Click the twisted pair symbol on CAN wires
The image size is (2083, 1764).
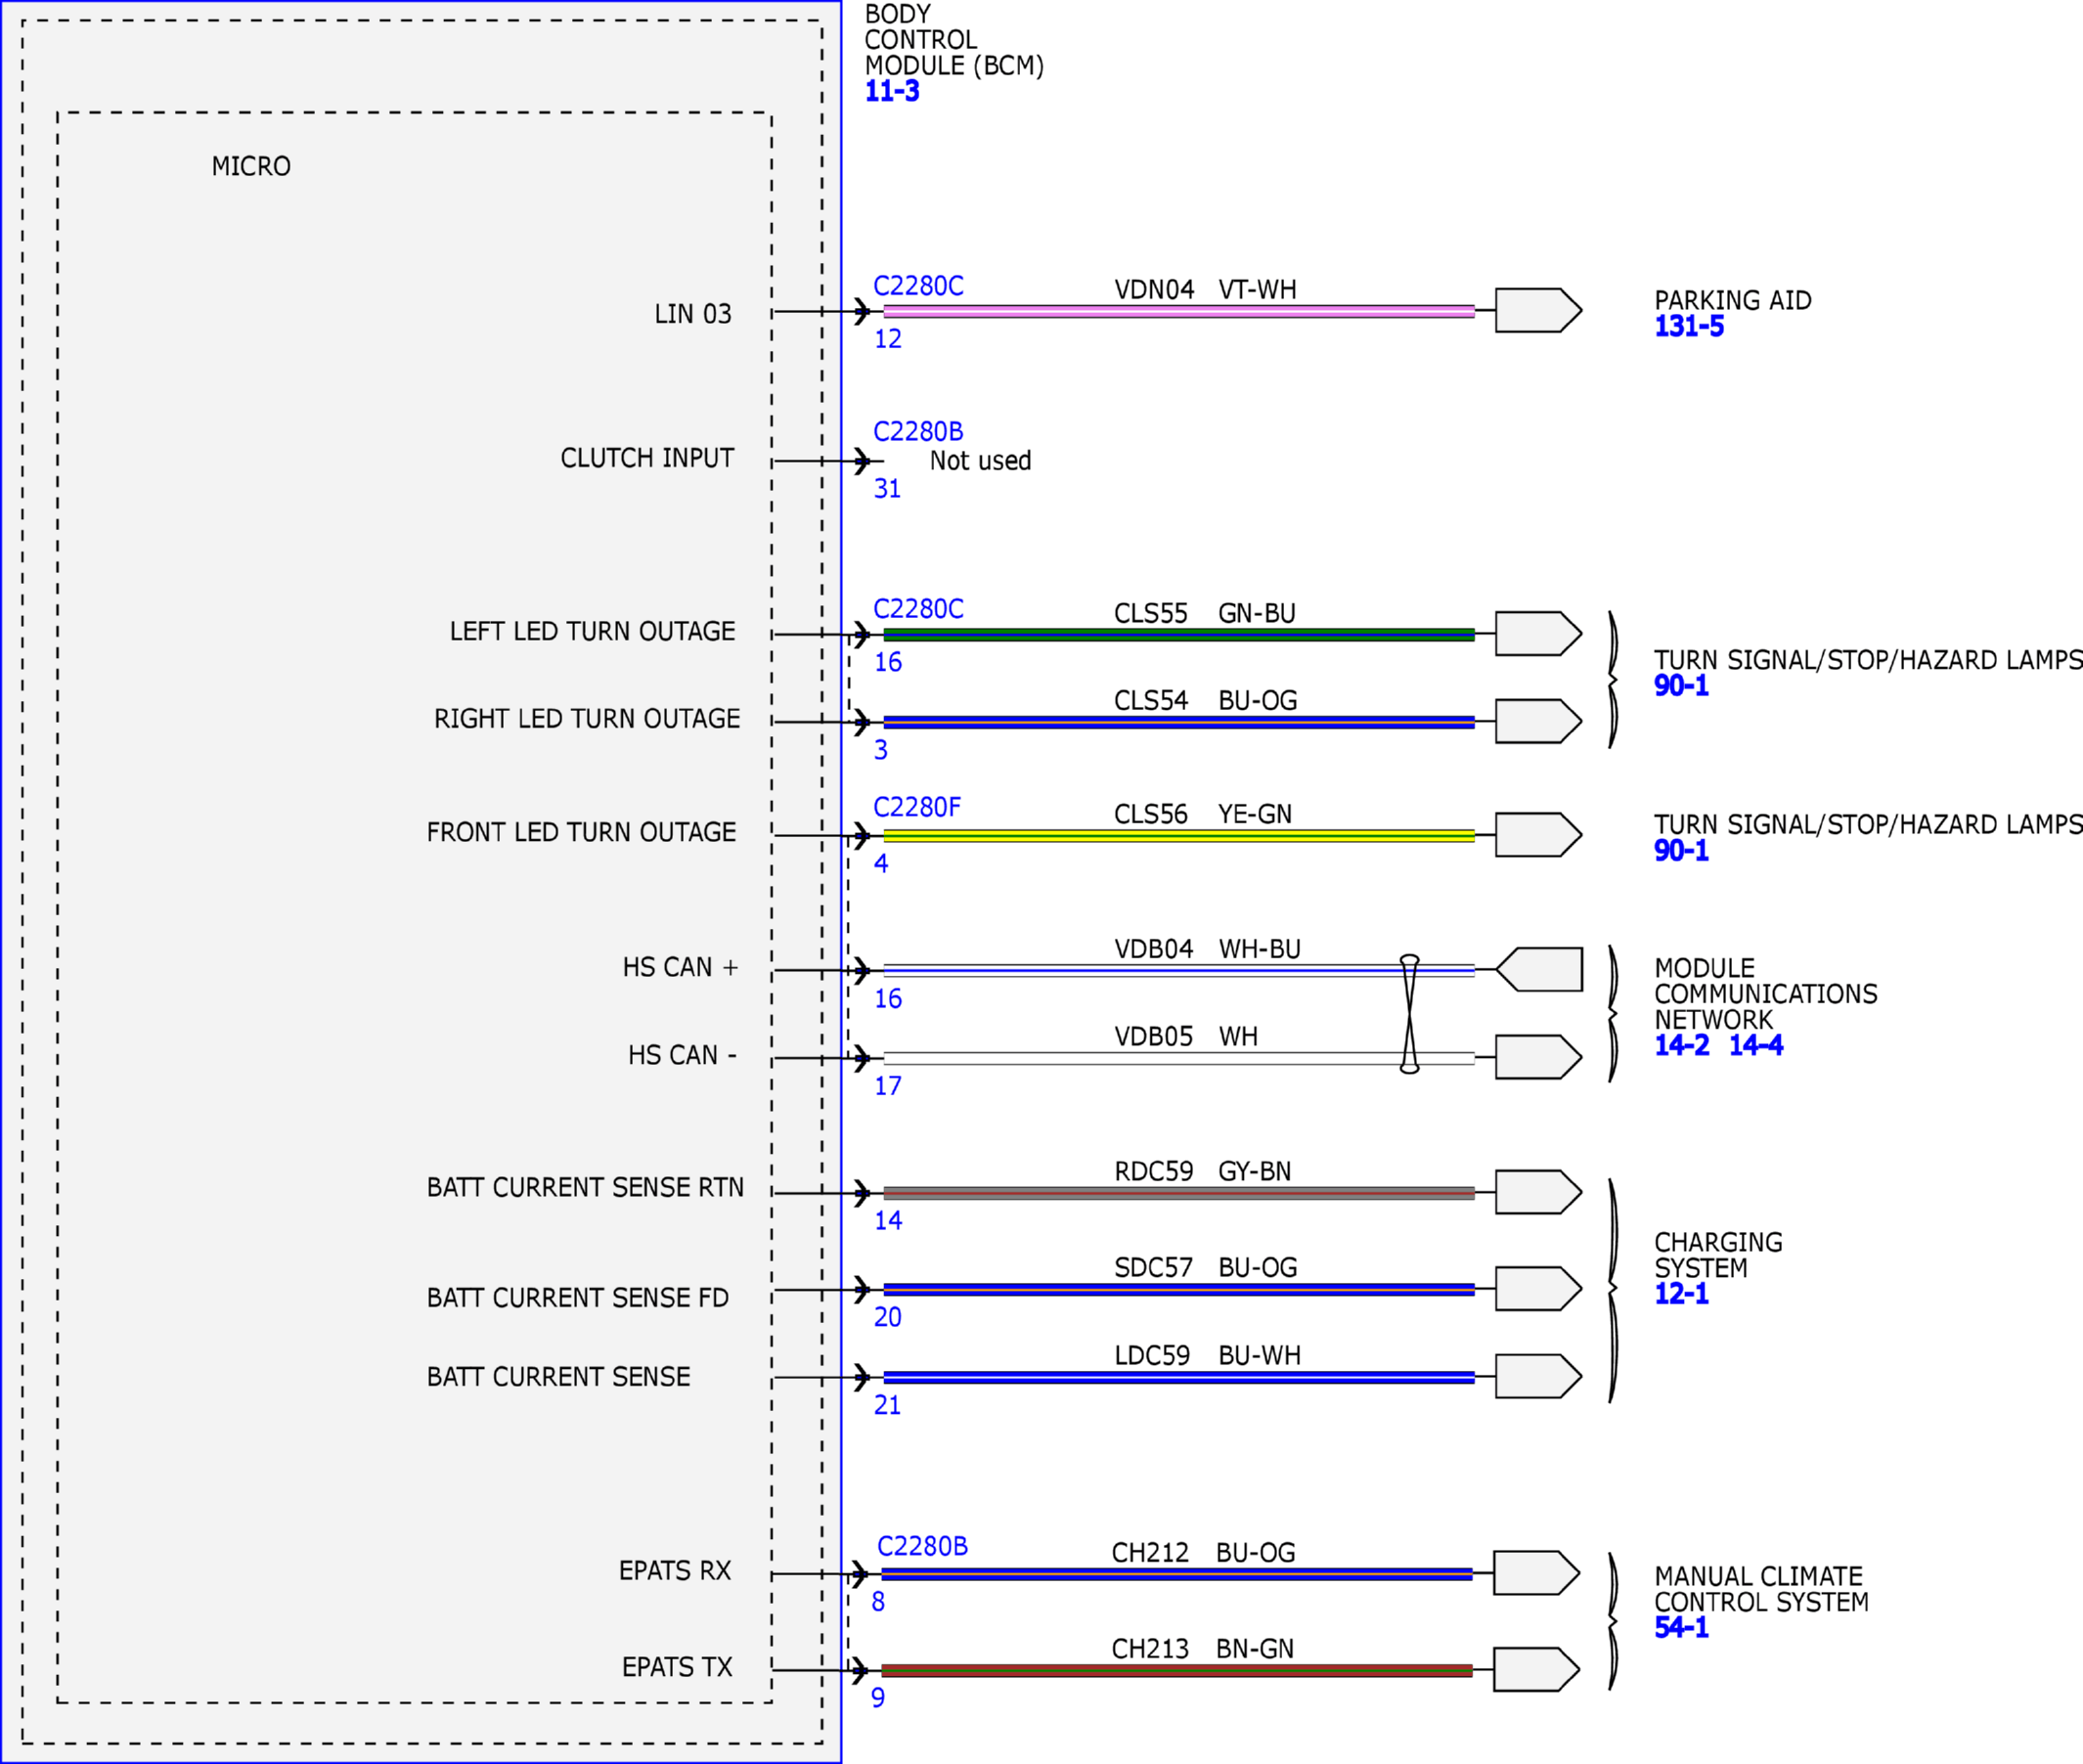coord(1409,1014)
